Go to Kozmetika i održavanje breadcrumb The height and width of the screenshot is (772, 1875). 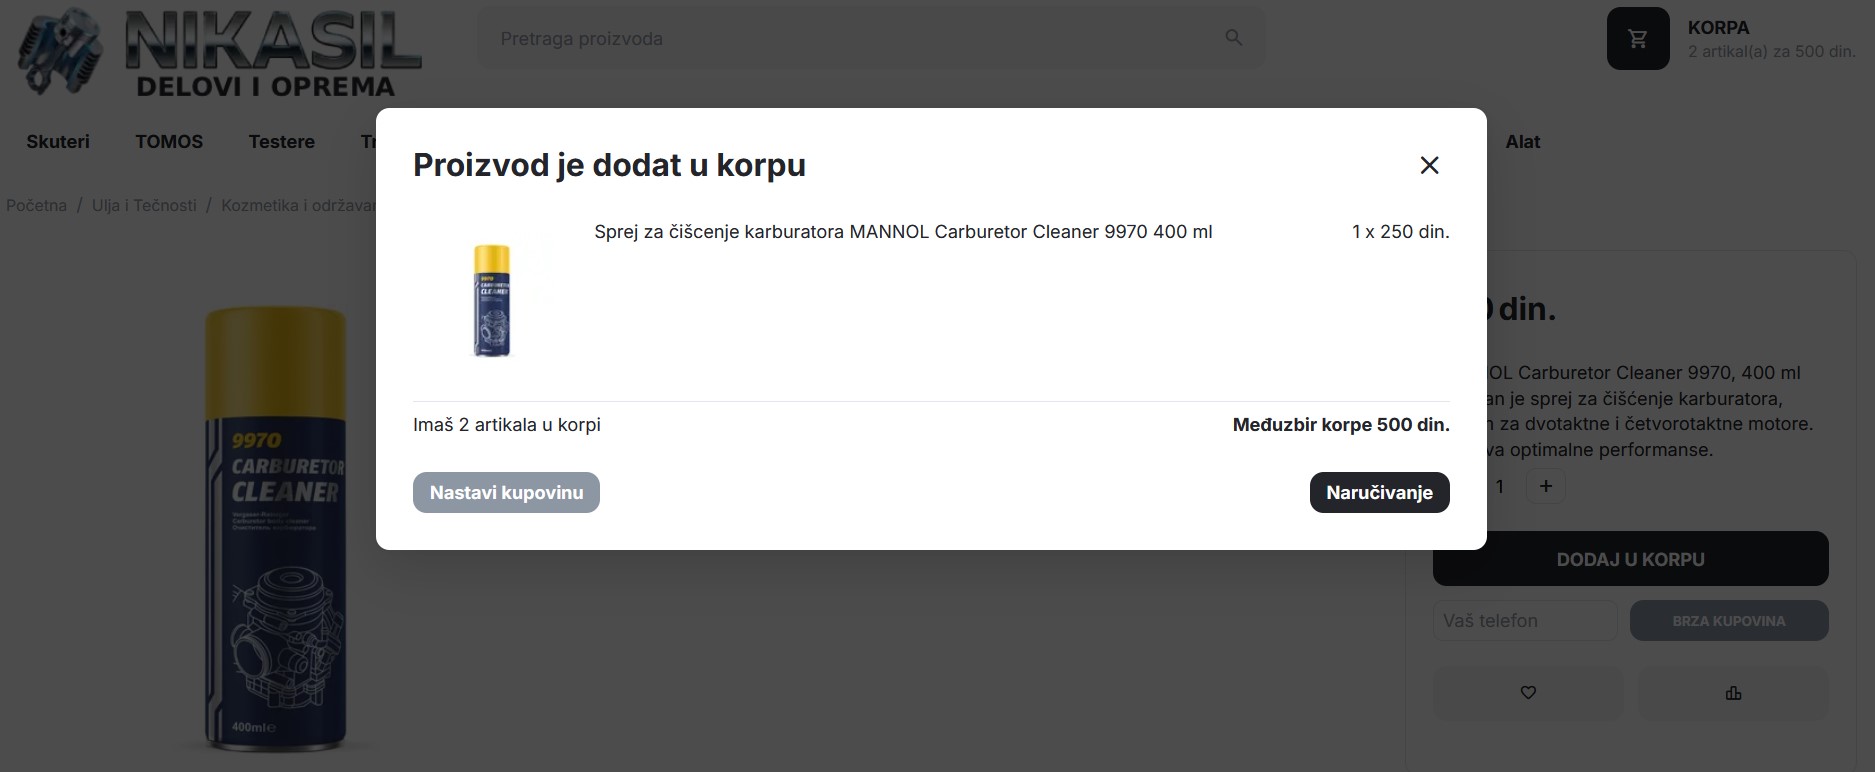pos(298,205)
